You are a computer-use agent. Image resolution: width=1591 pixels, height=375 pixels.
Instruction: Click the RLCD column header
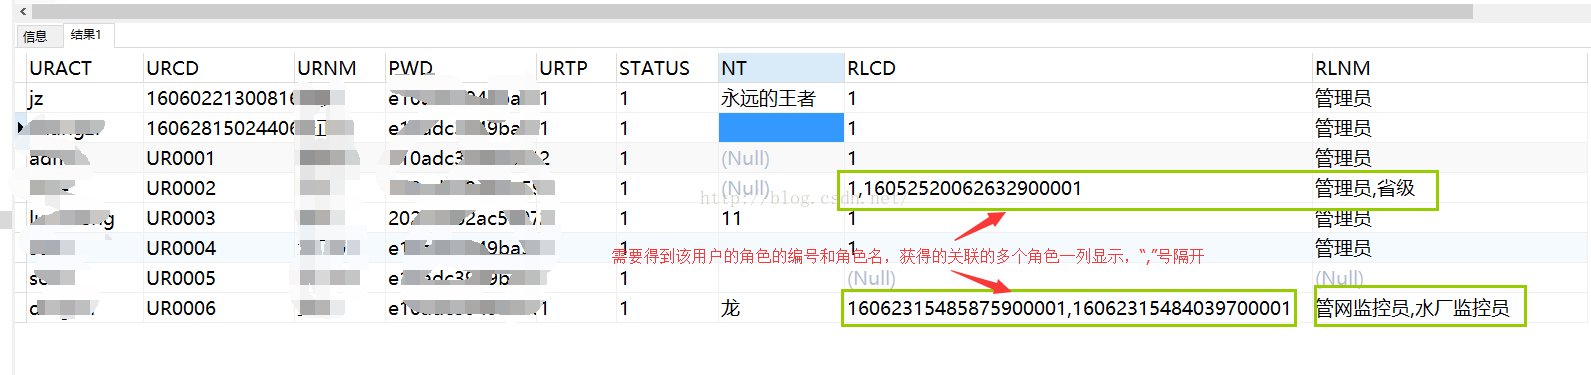click(1078, 68)
